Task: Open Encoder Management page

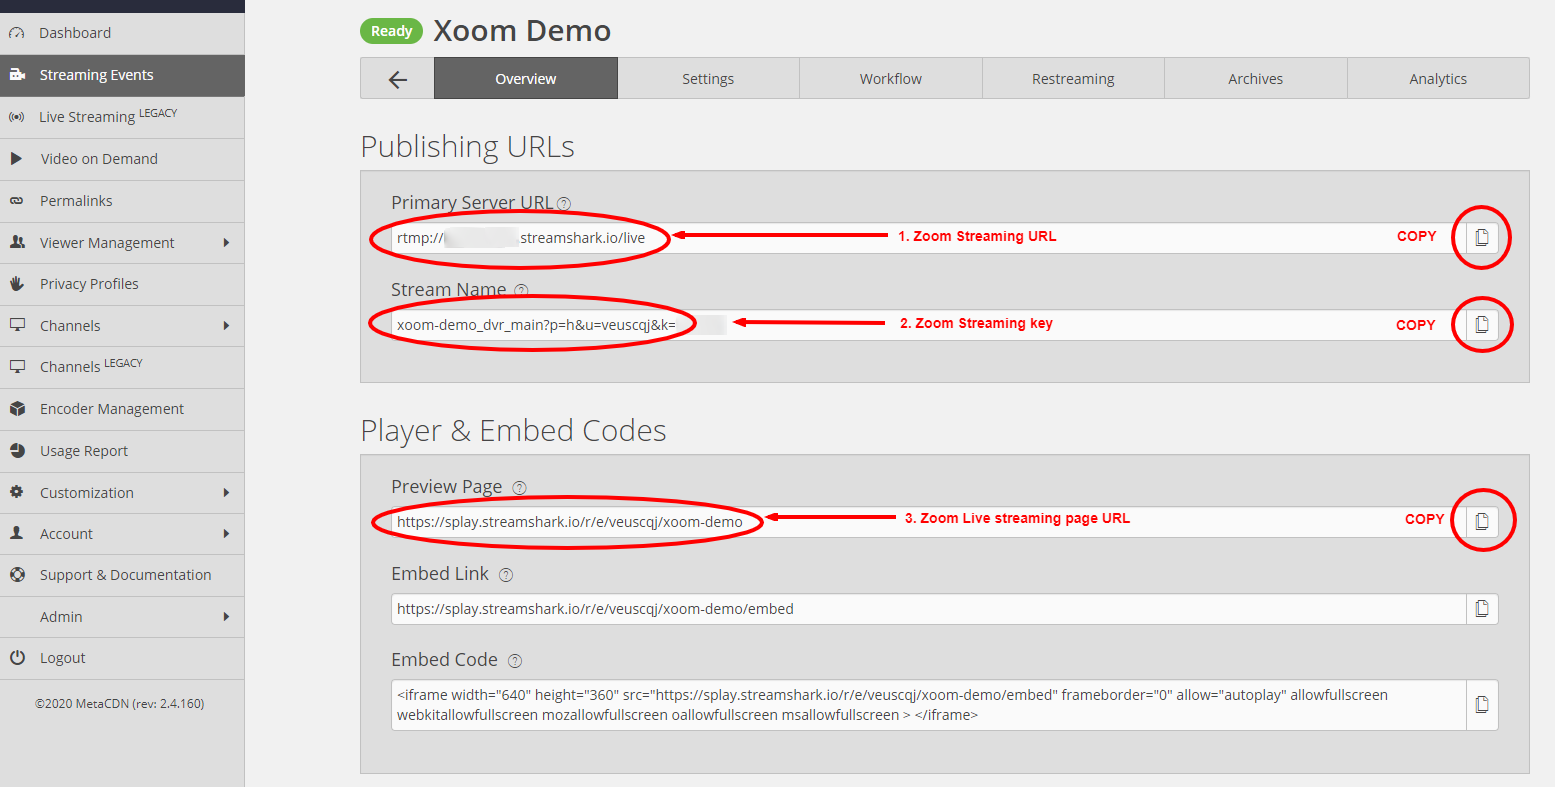Action: (x=122, y=409)
